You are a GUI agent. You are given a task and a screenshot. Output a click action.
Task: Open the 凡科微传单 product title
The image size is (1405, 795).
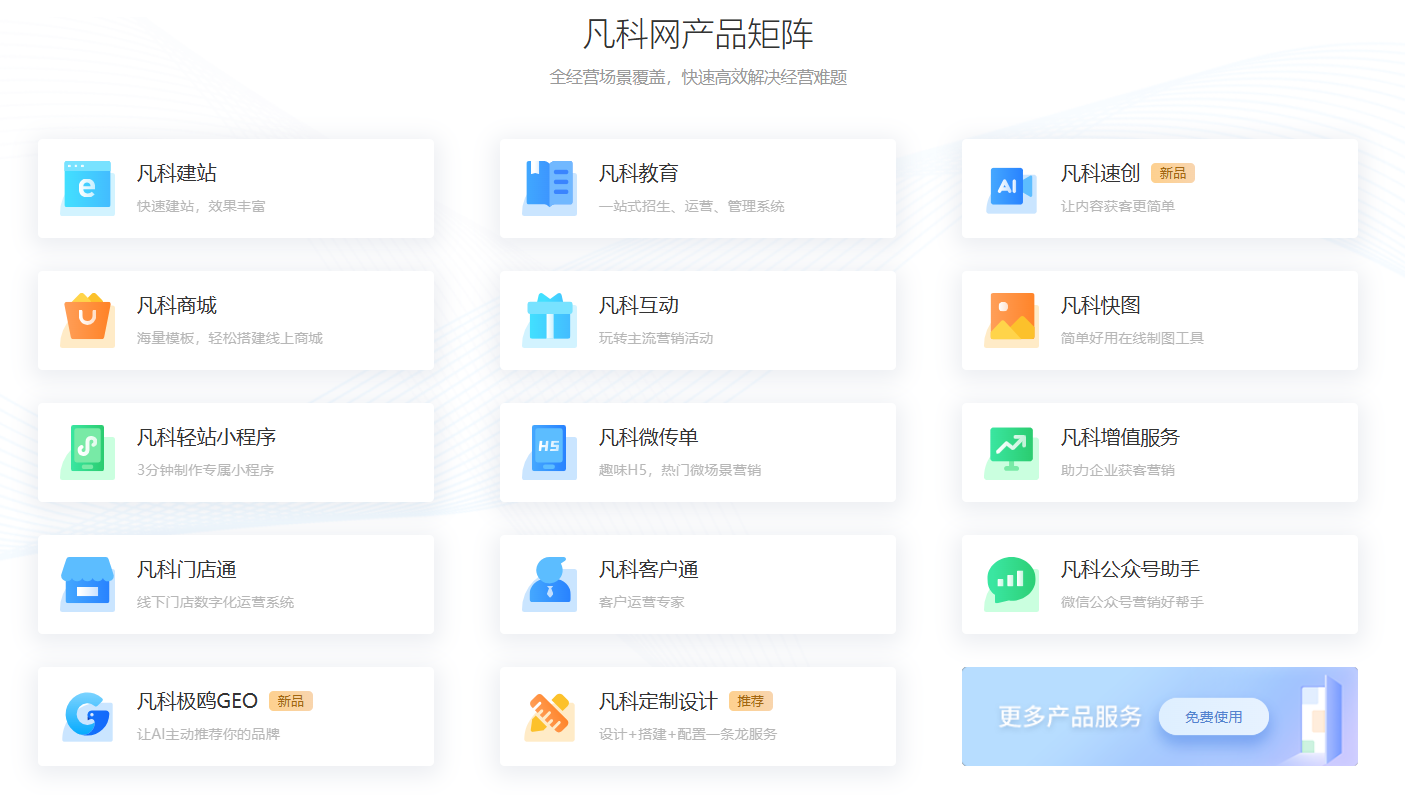coord(649,437)
